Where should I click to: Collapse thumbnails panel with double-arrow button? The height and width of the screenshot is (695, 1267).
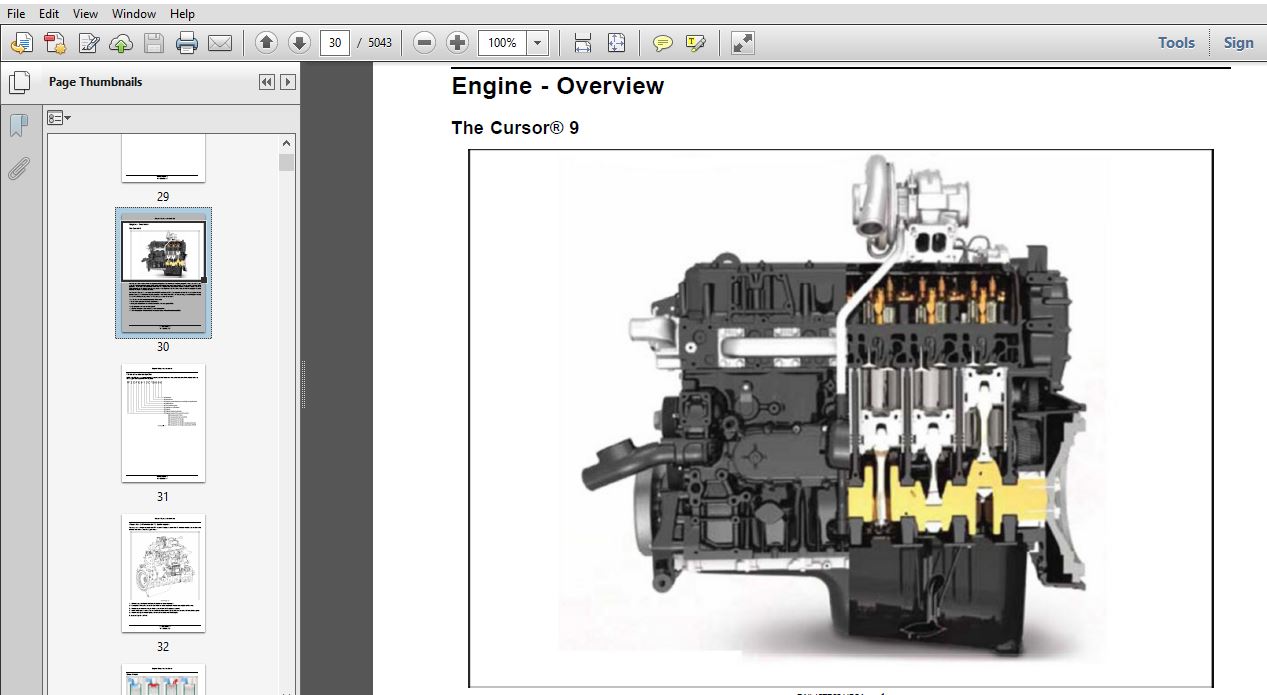[x=267, y=82]
